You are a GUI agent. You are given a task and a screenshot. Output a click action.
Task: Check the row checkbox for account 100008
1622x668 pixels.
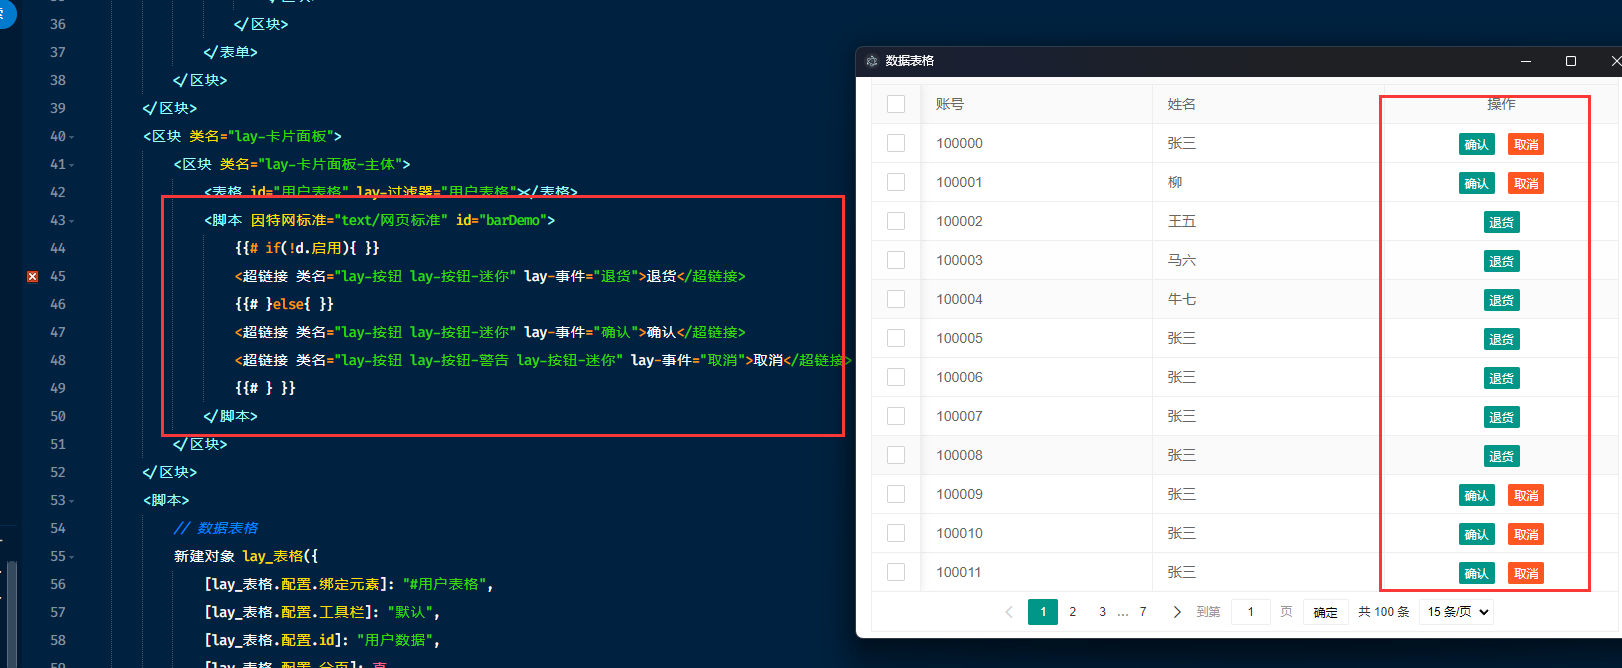[896, 455]
